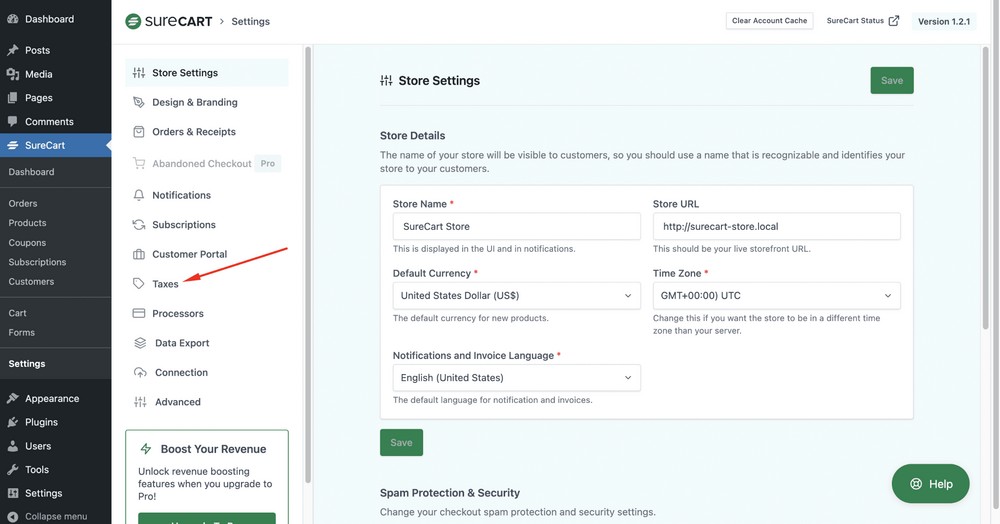
Task: Click the Processors card icon
Action: (x=139, y=313)
